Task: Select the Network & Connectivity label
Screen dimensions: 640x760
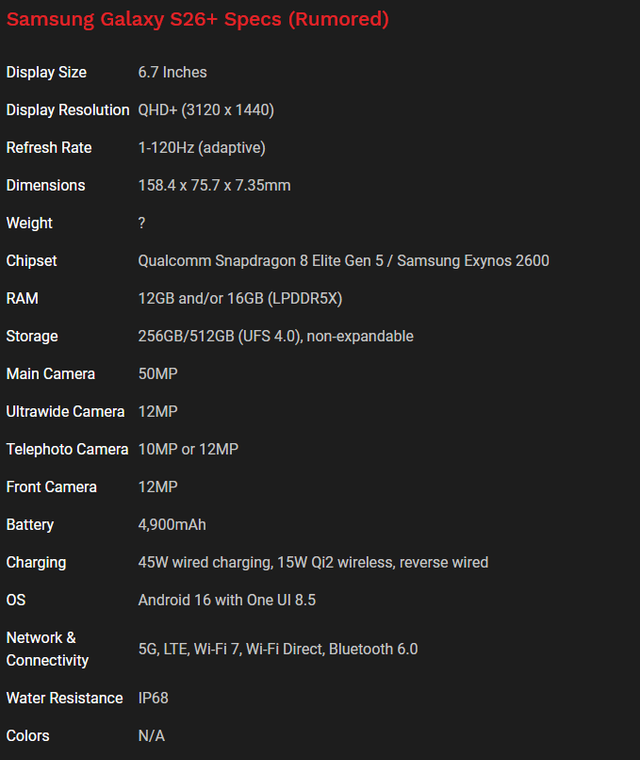Action: click(47, 649)
